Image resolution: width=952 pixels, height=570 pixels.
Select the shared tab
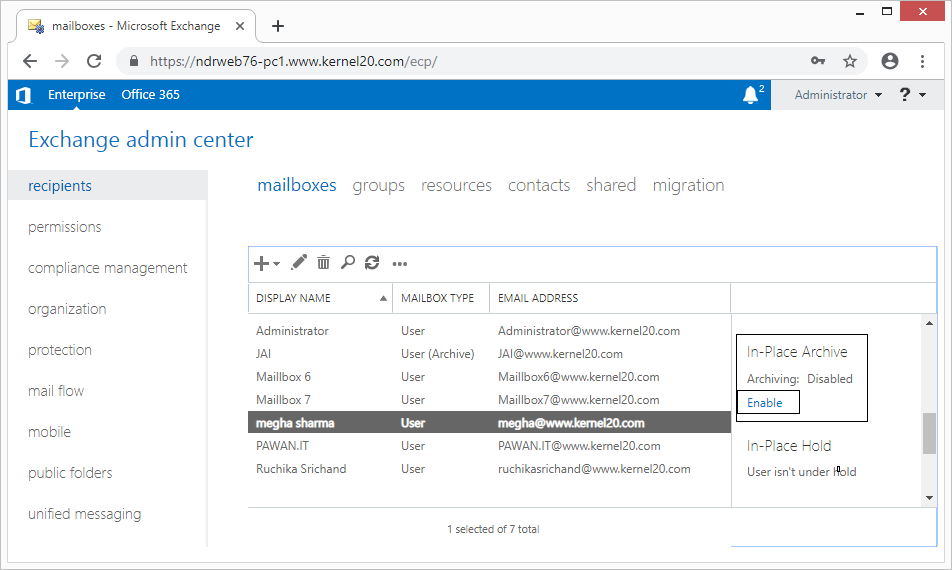coord(611,185)
